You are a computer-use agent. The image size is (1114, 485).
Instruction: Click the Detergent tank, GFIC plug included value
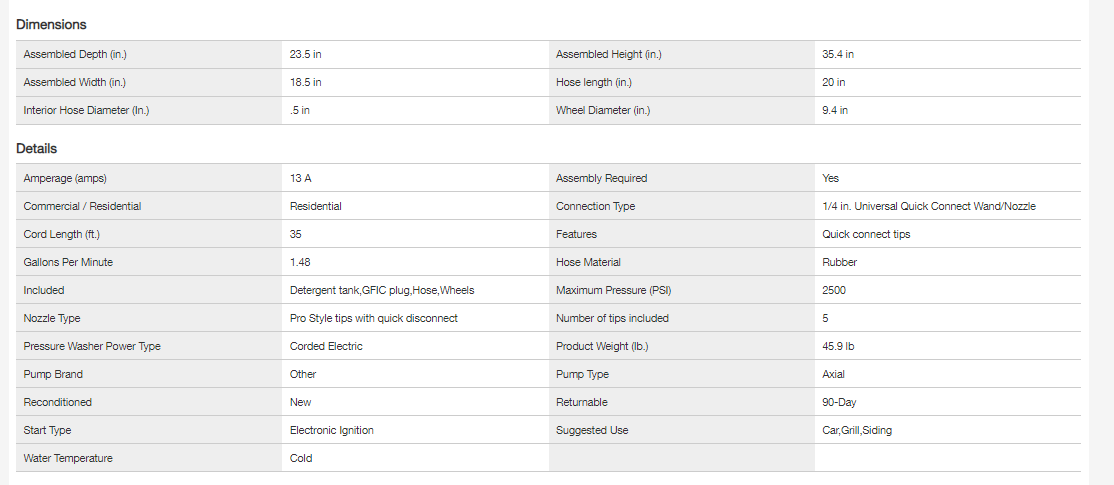382,290
